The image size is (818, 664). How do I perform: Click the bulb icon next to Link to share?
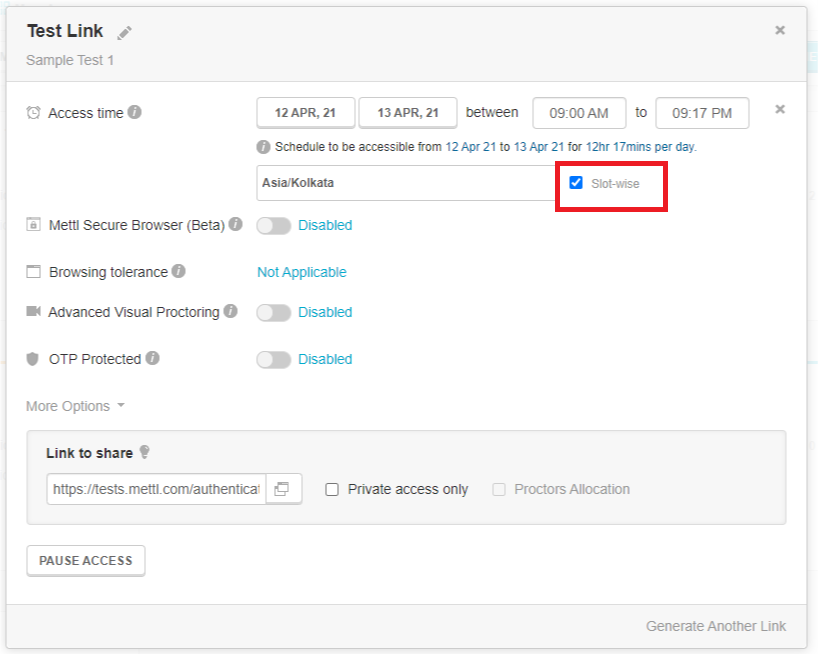coord(142,453)
